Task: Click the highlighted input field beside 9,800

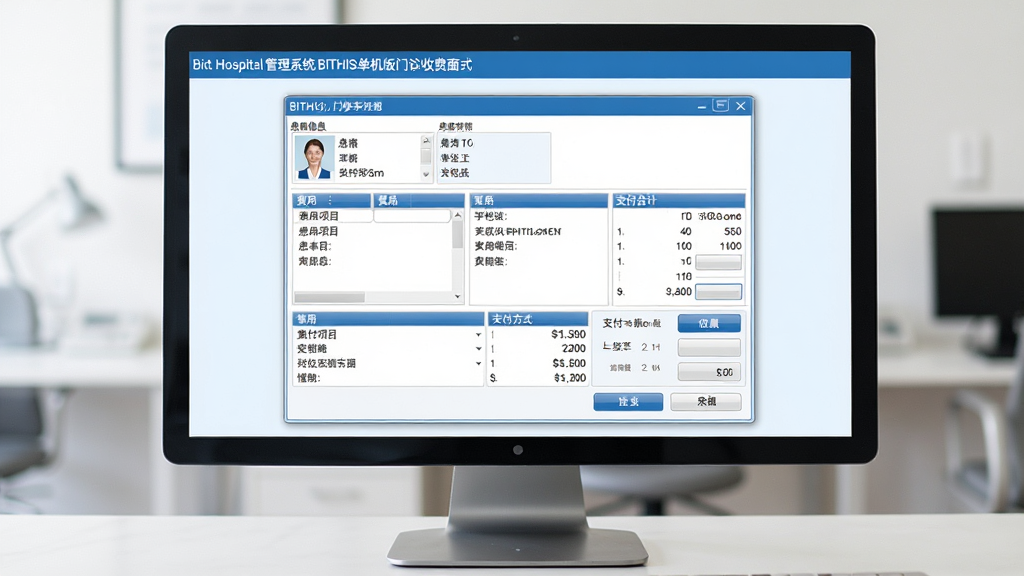Action: [718, 292]
